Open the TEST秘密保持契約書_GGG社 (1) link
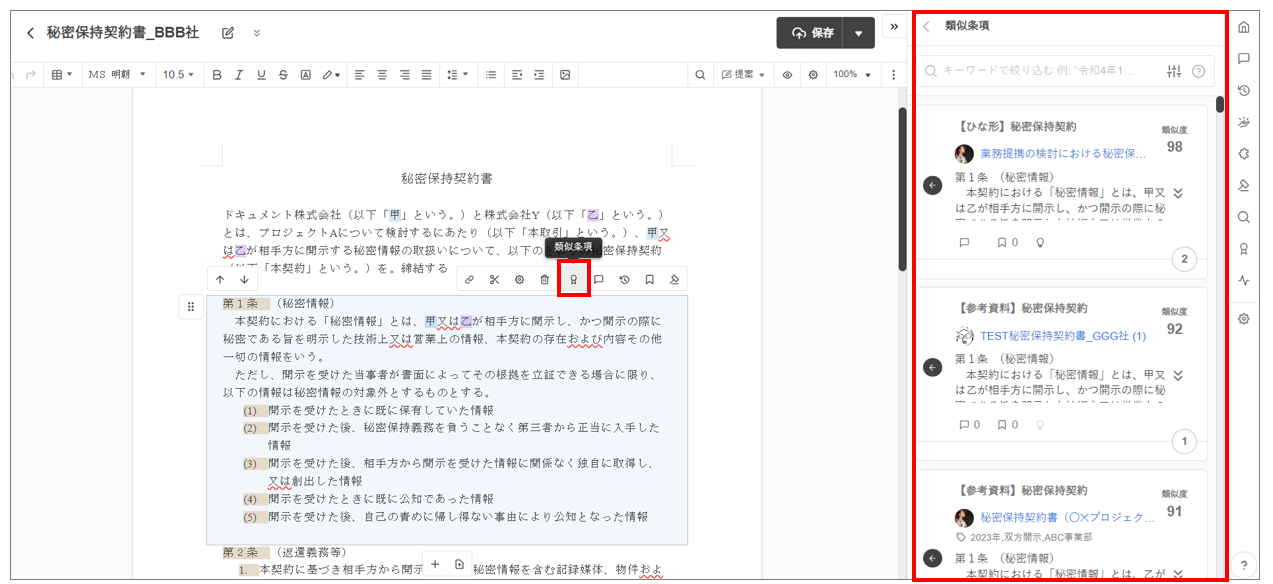This screenshot has height=584, width=1273. pos(1062,336)
